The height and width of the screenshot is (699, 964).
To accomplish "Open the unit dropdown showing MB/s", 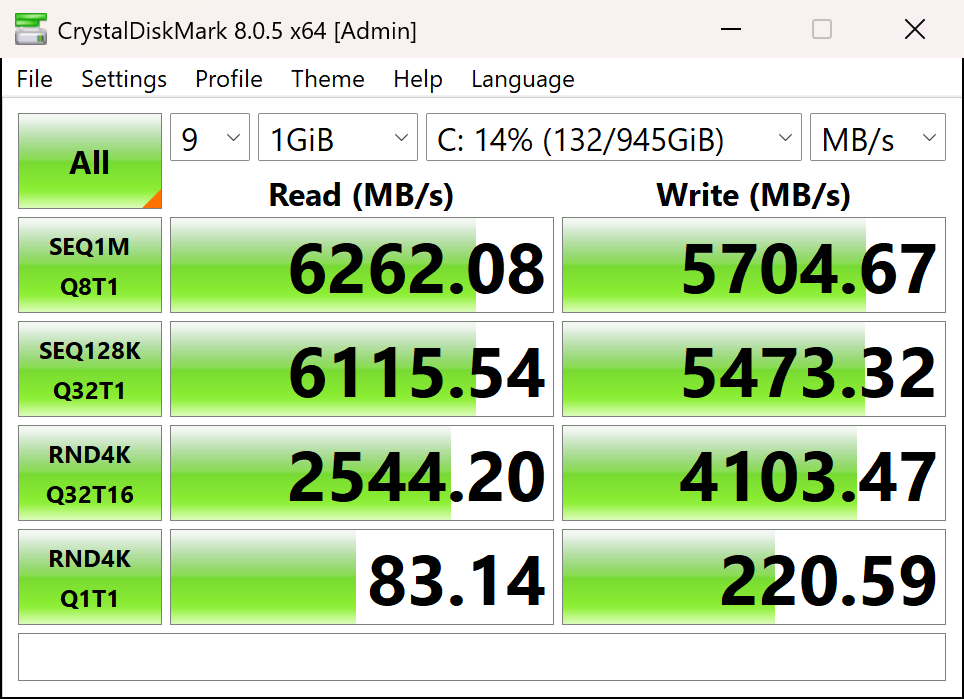I will [878, 137].
